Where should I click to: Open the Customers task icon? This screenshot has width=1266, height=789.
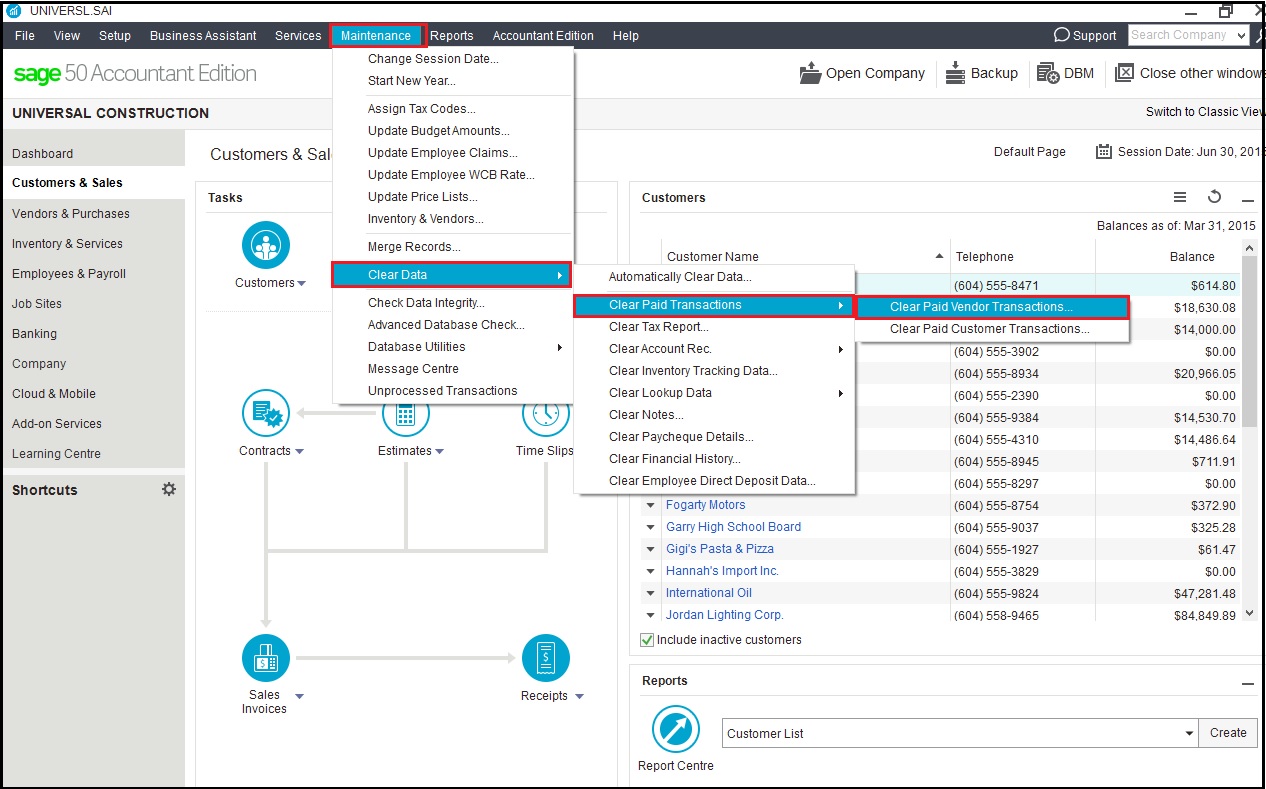(266, 246)
